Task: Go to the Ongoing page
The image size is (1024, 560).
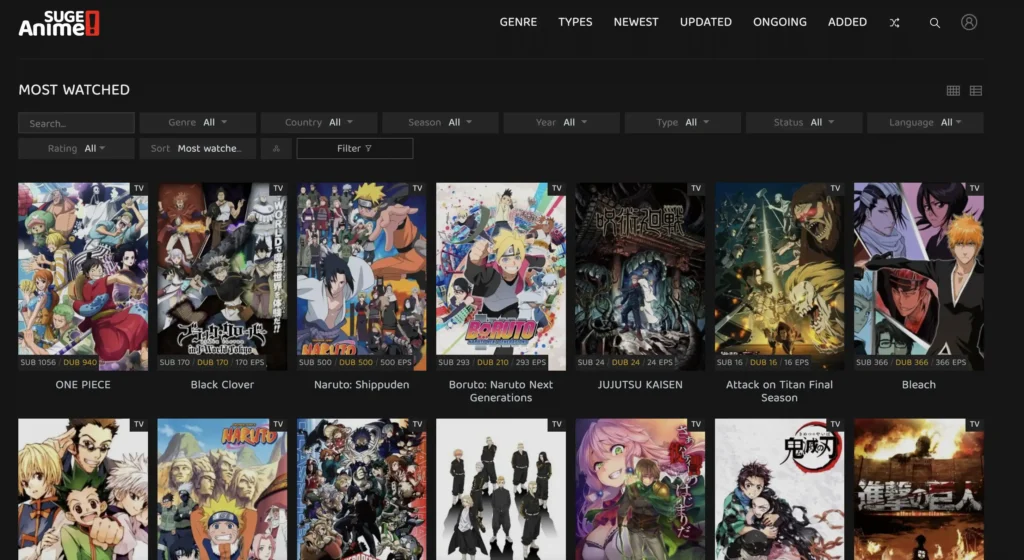Action: pos(780,22)
